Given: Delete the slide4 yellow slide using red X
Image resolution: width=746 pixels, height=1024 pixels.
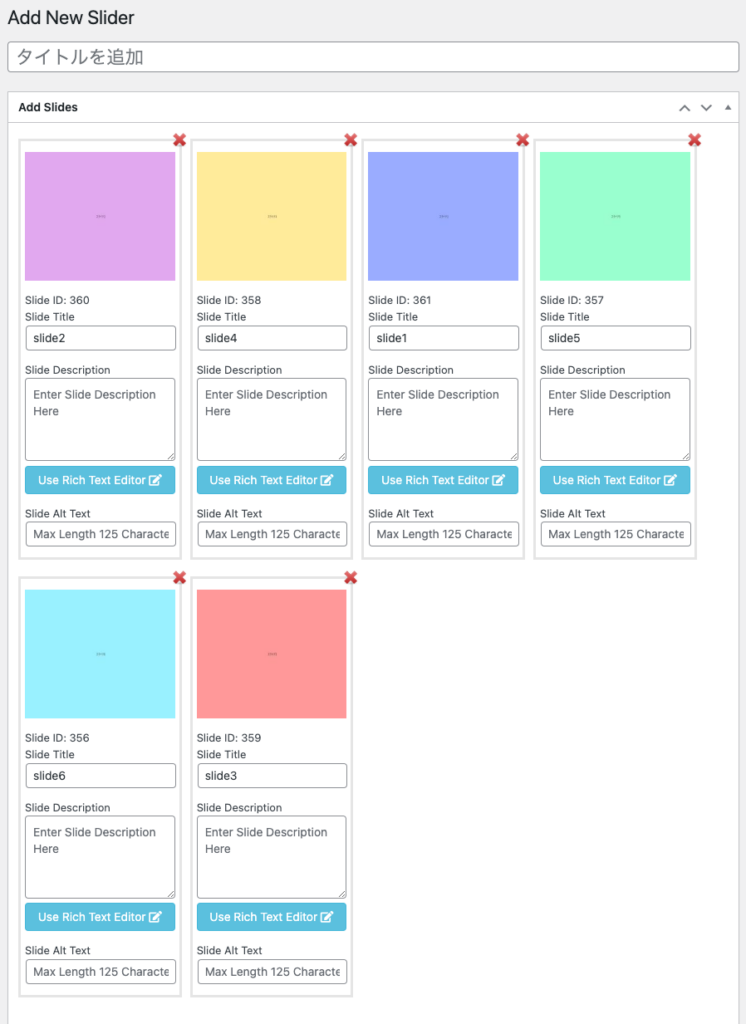Looking at the screenshot, I should click(351, 140).
